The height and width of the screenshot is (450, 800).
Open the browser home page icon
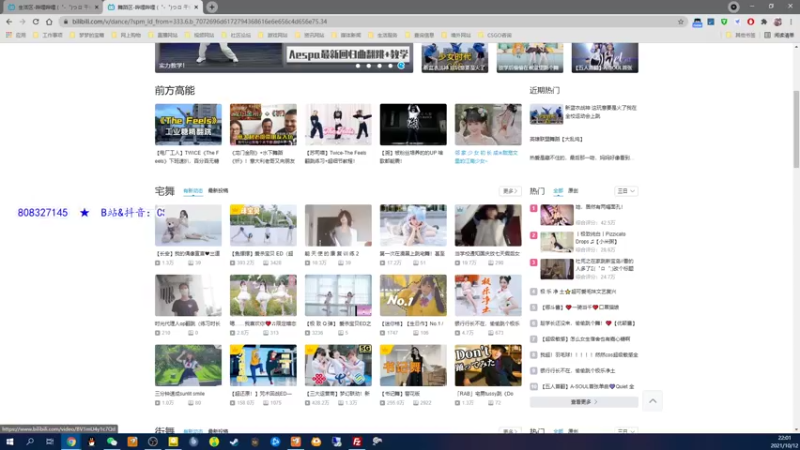49,22
